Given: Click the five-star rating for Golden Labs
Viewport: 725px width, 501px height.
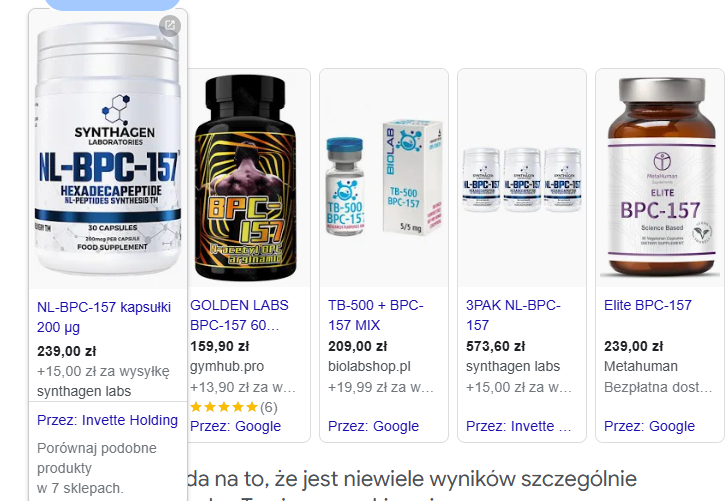Looking at the screenshot, I should [224, 407].
